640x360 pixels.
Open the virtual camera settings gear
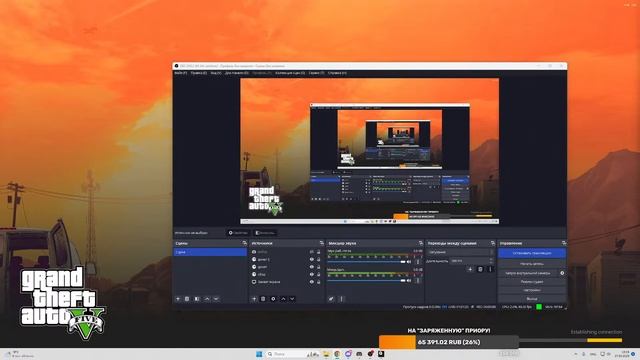pyautogui.click(x=562, y=273)
